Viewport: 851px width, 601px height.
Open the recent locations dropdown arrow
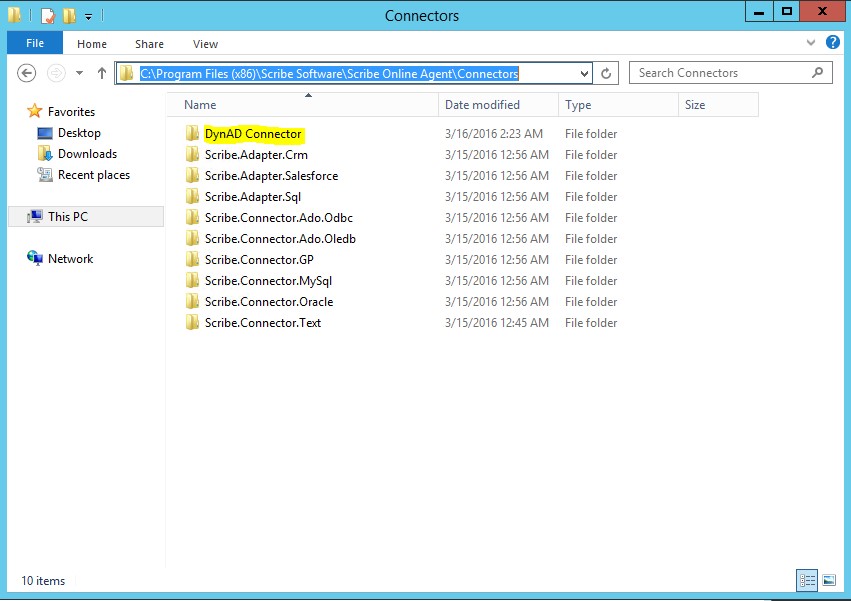click(79, 73)
